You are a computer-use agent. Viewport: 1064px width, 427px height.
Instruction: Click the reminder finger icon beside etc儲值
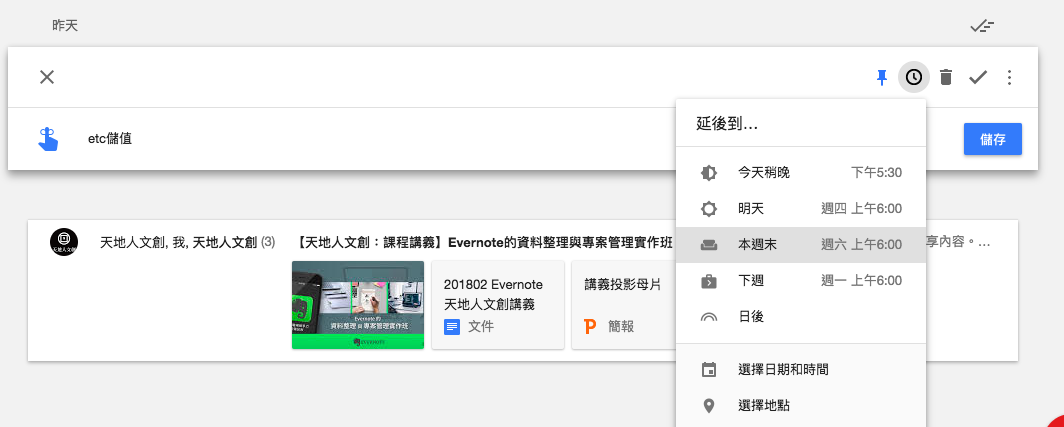click(47, 139)
